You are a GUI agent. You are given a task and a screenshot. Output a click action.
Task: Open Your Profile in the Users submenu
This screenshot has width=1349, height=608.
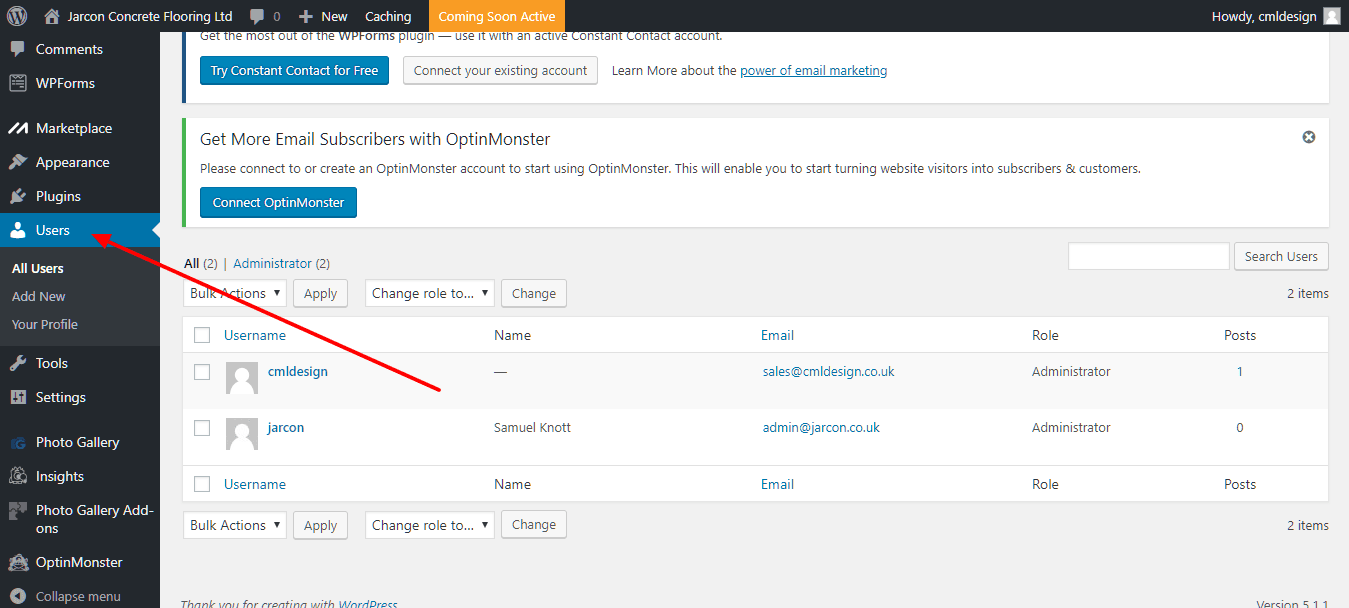click(45, 324)
